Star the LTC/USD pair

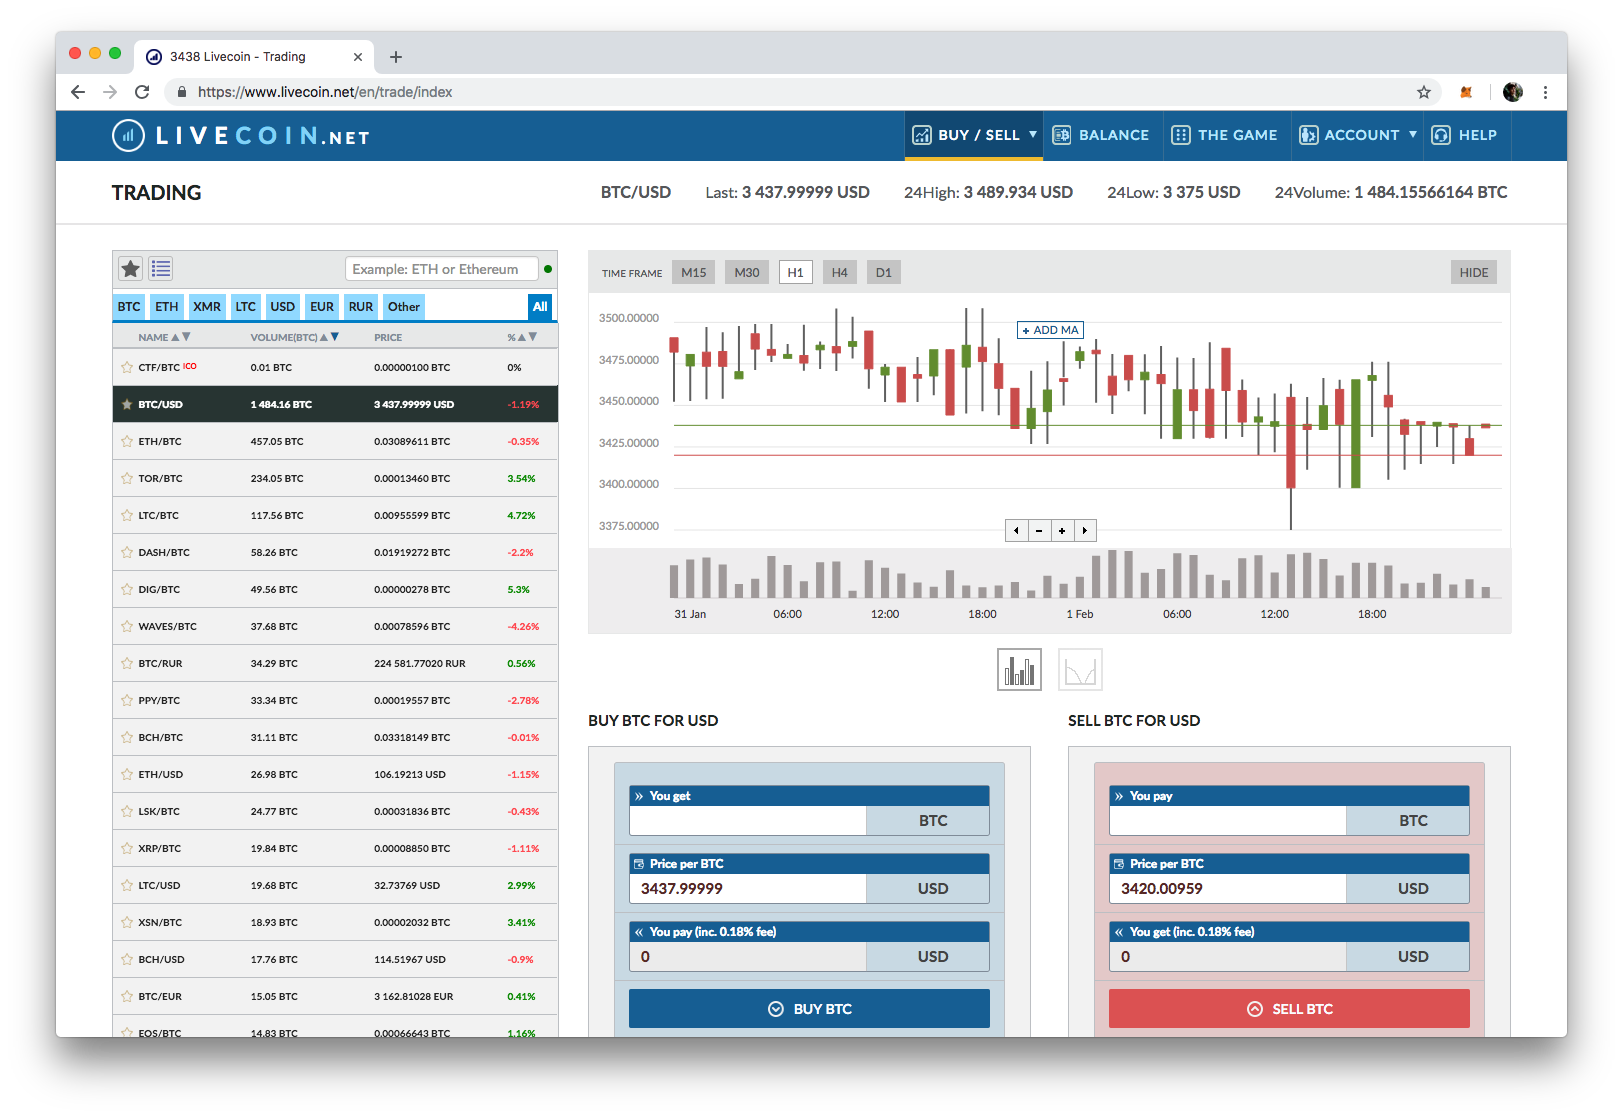tap(127, 885)
